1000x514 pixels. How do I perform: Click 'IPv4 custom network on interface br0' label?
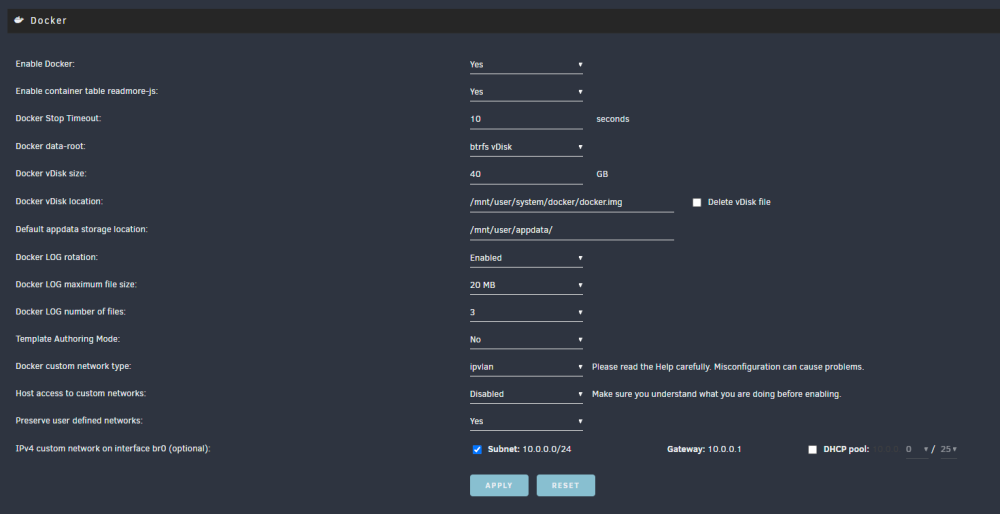click(113, 449)
